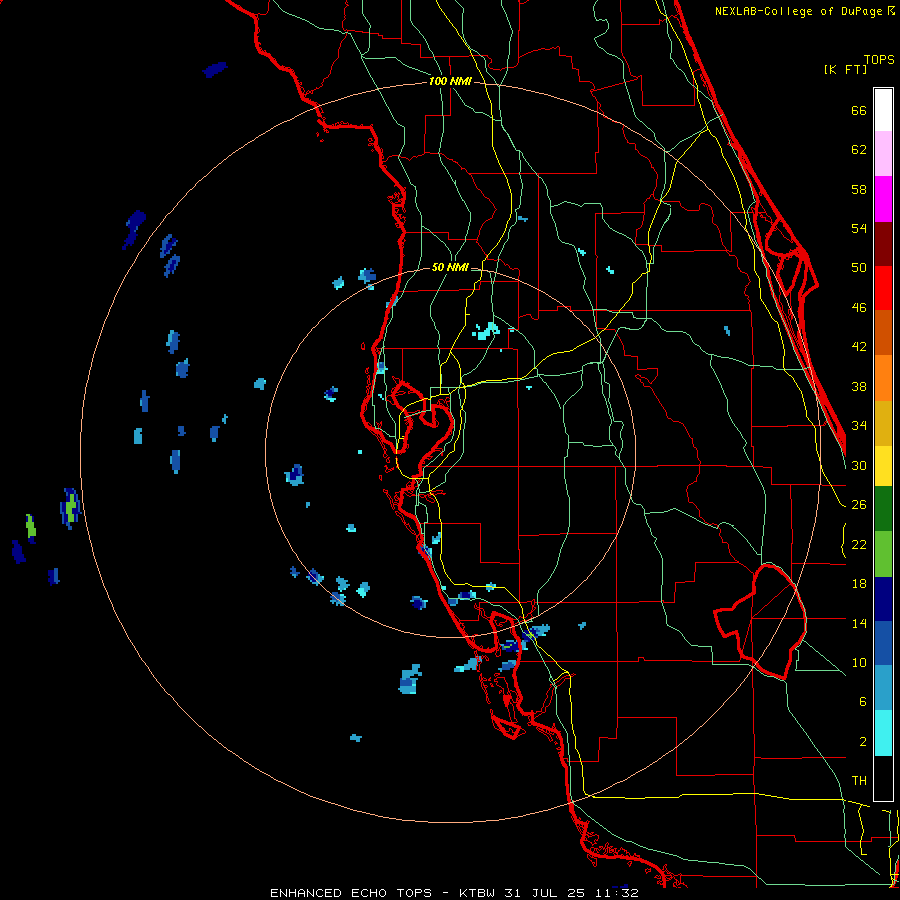The width and height of the screenshot is (900, 900).
Task: Click the navy blue legend swatch
Action: (883, 599)
